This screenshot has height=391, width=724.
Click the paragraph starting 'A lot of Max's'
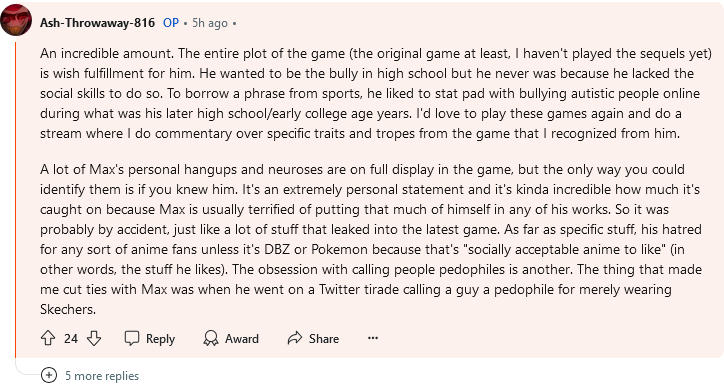pyautogui.click(x=371, y=239)
